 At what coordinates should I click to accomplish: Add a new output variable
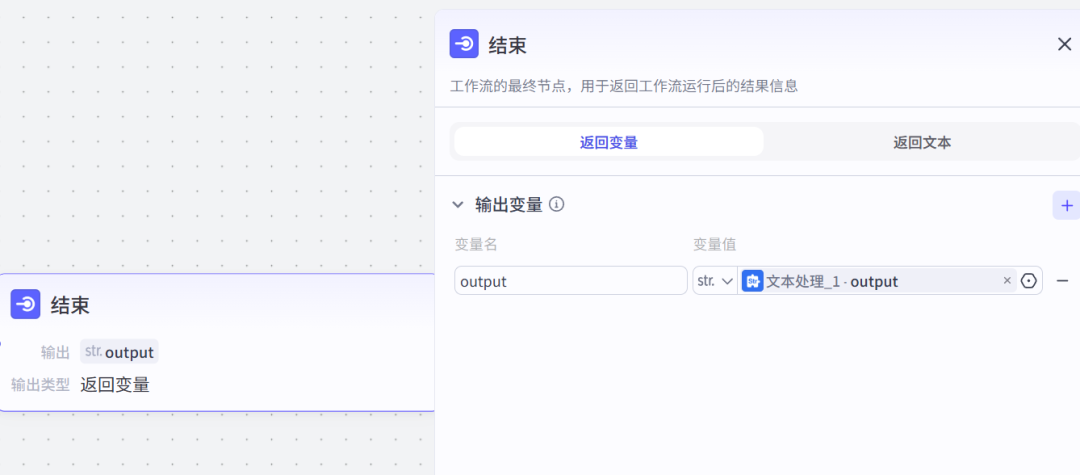point(1067,205)
